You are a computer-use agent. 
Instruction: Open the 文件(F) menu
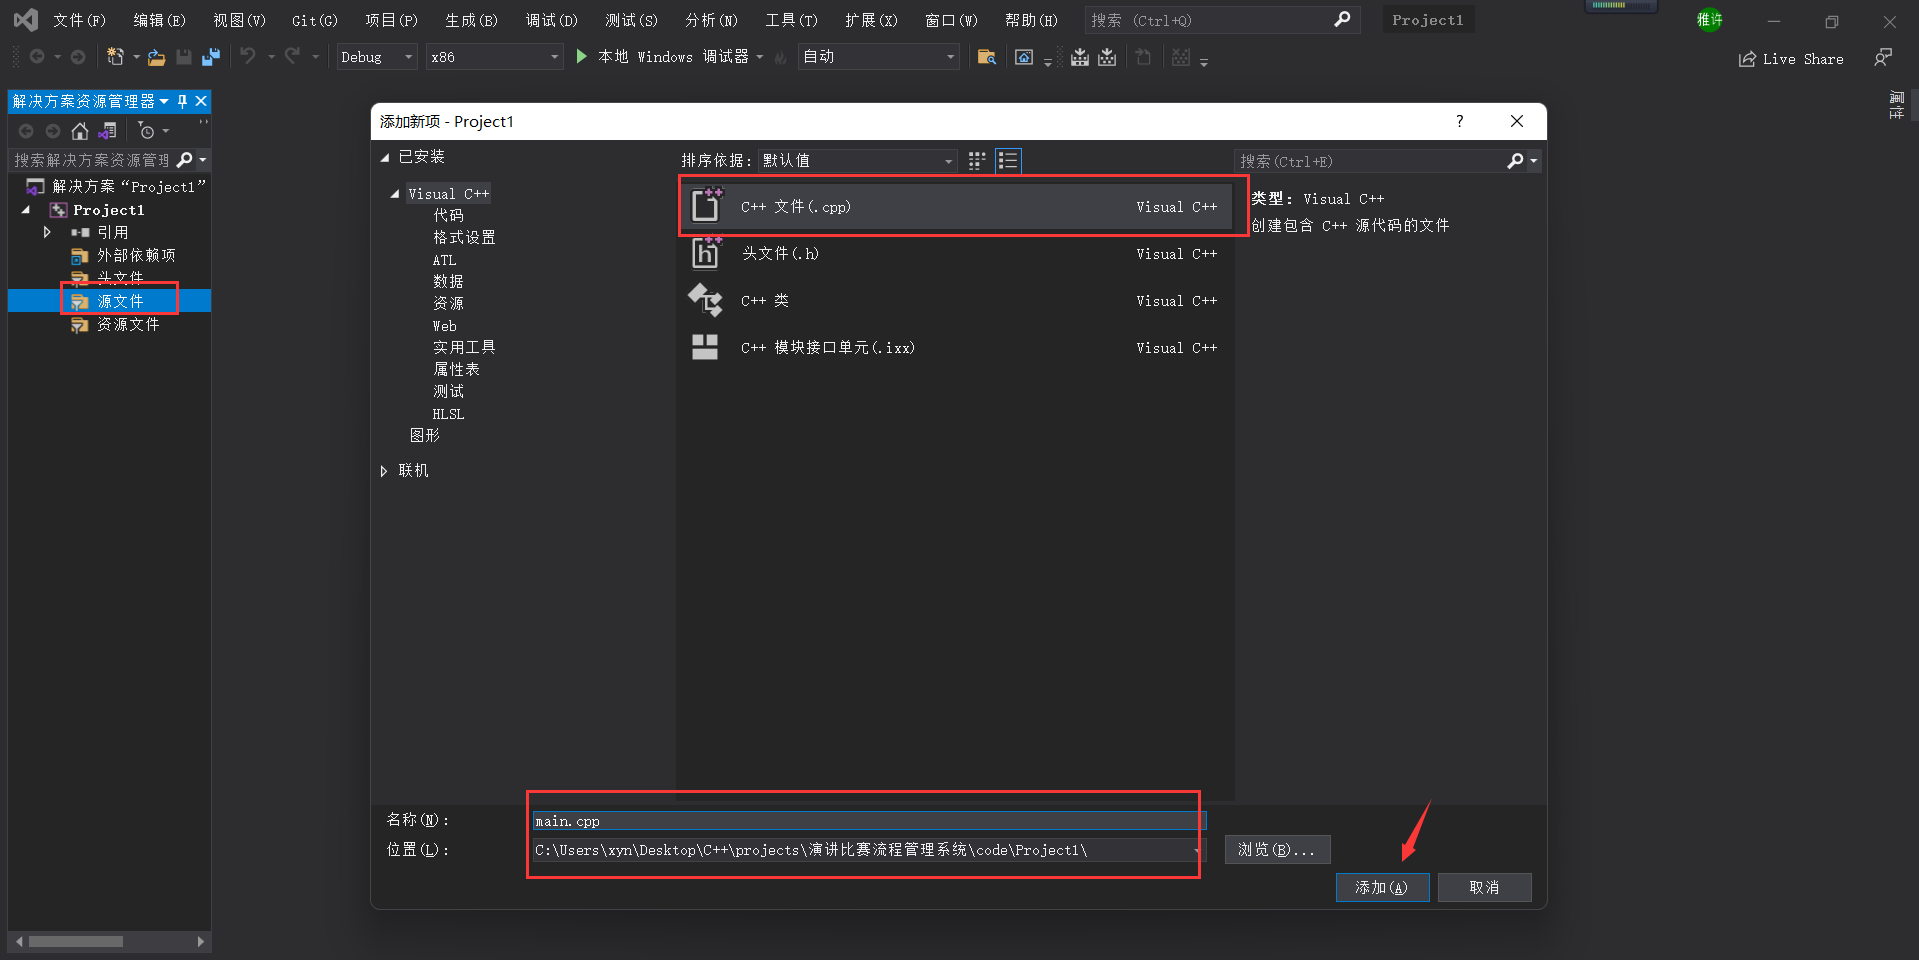point(79,20)
